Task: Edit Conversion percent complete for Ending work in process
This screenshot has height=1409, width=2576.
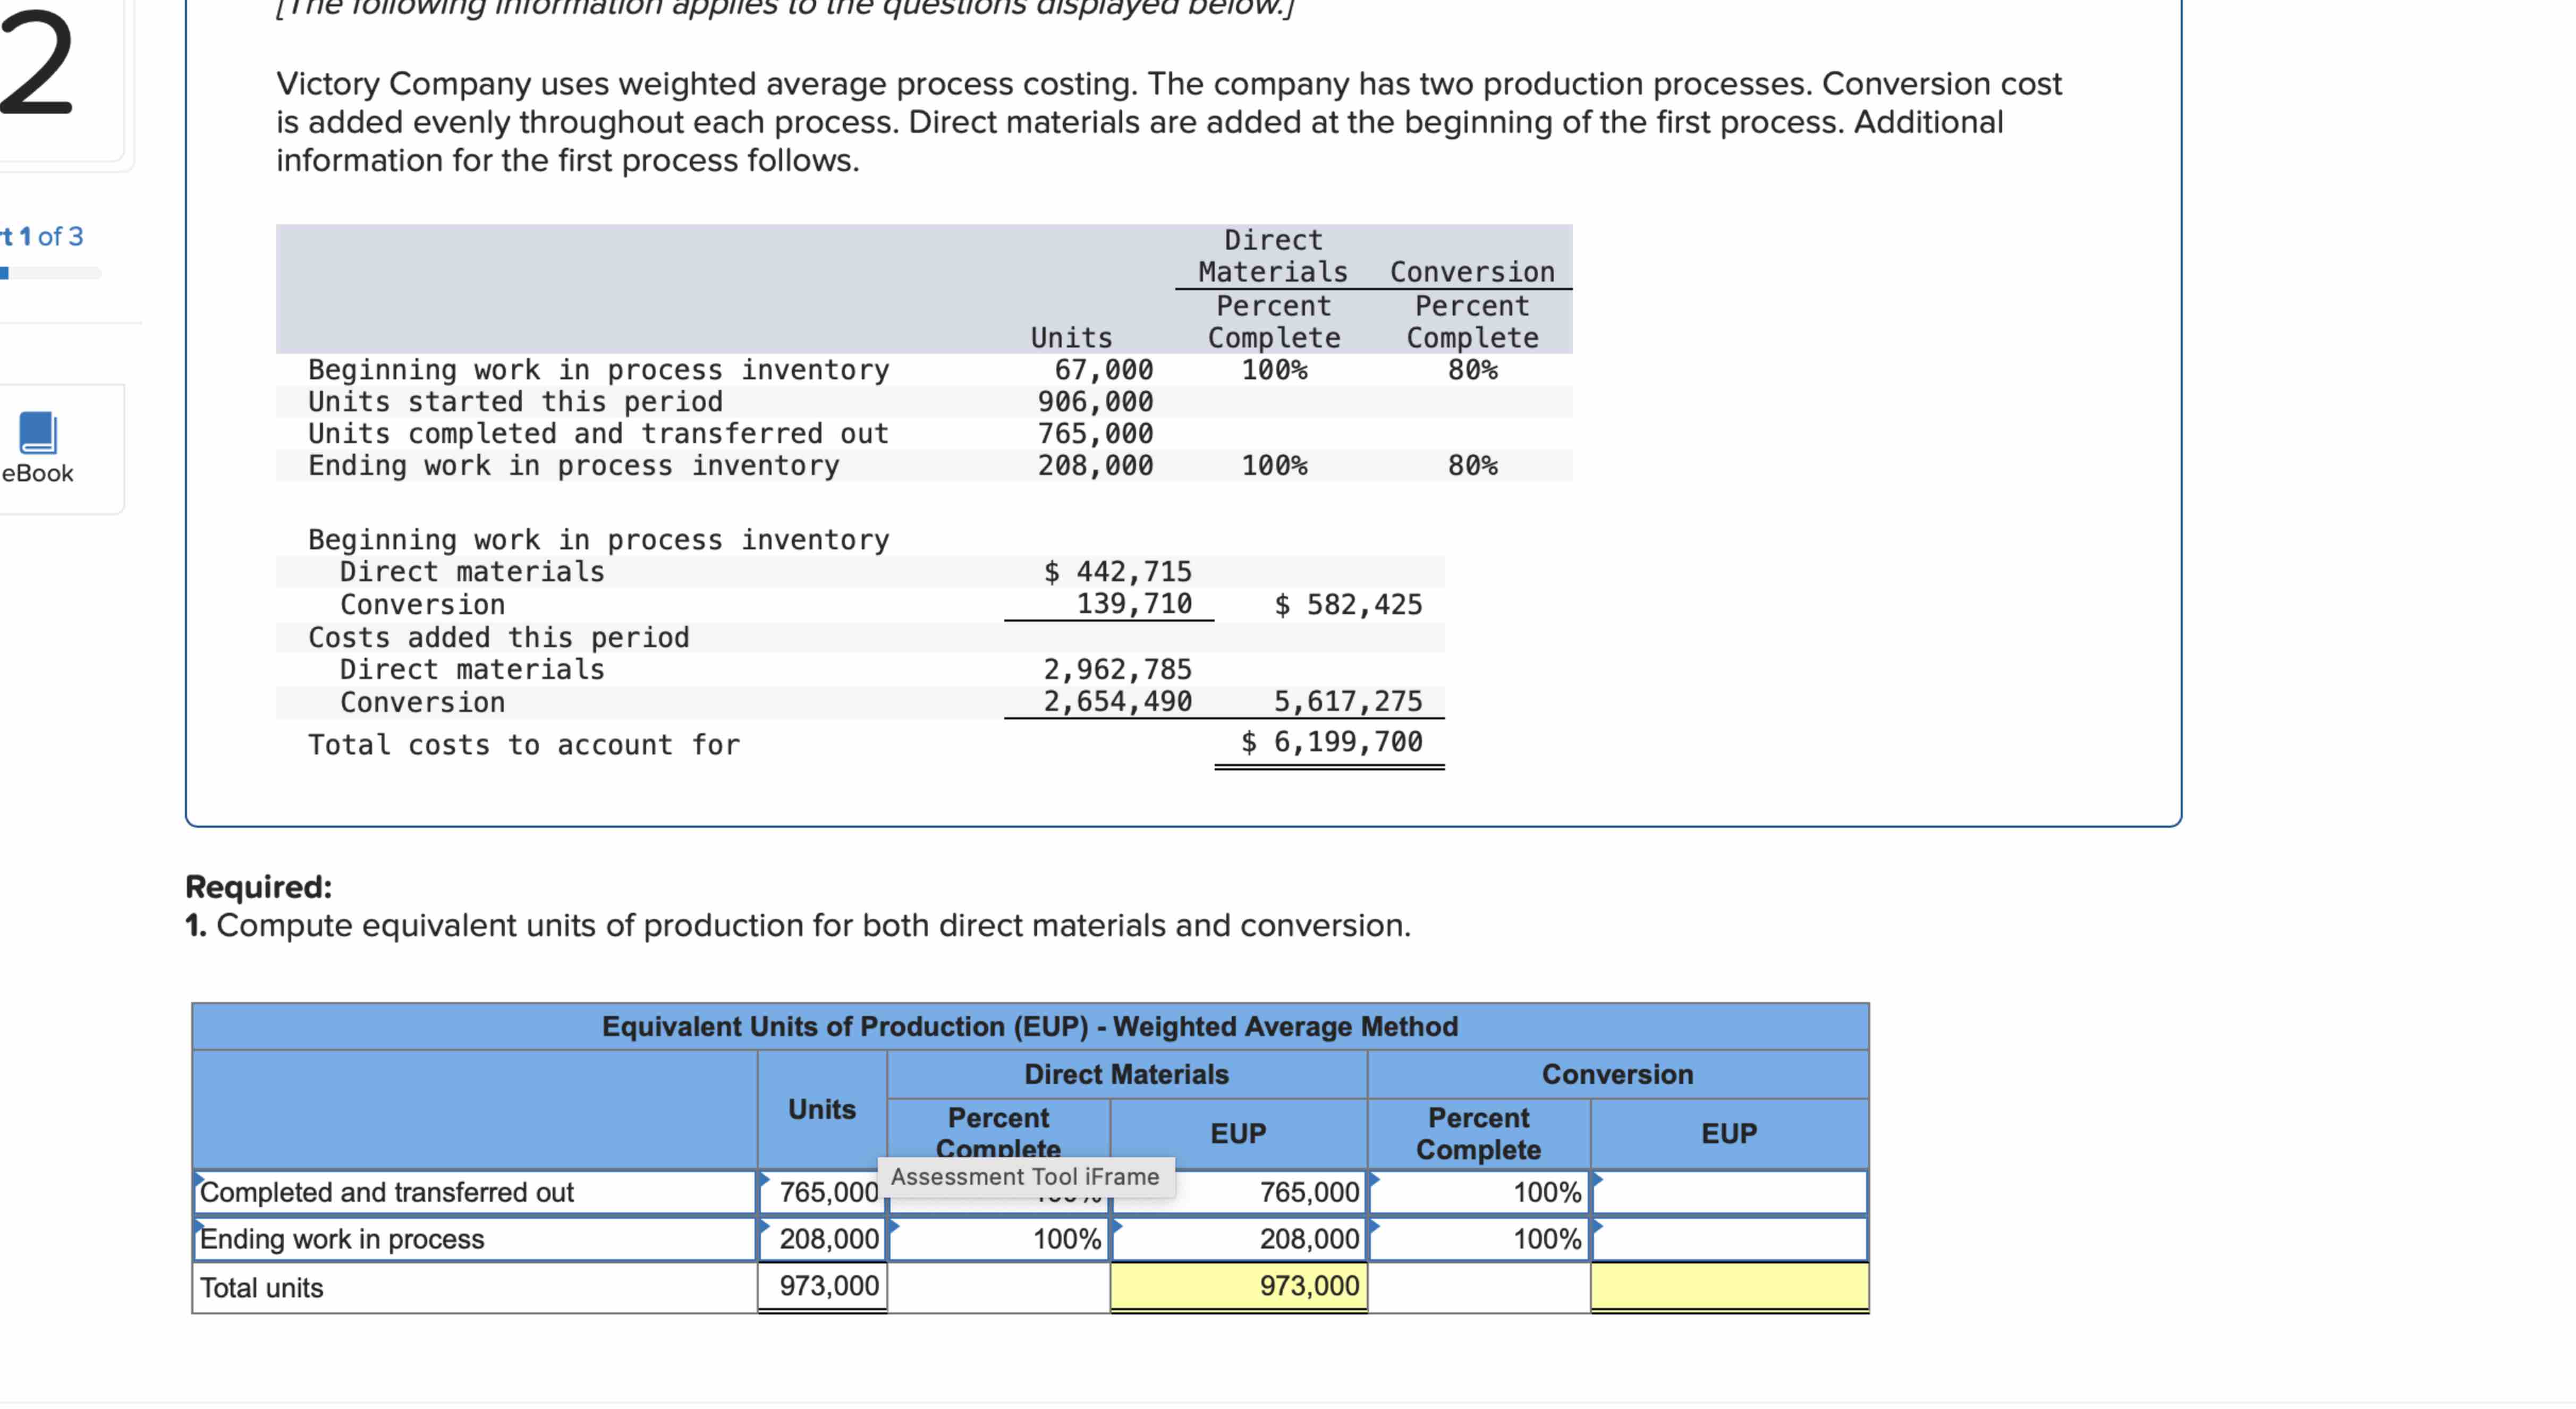Action: [x=1479, y=1239]
